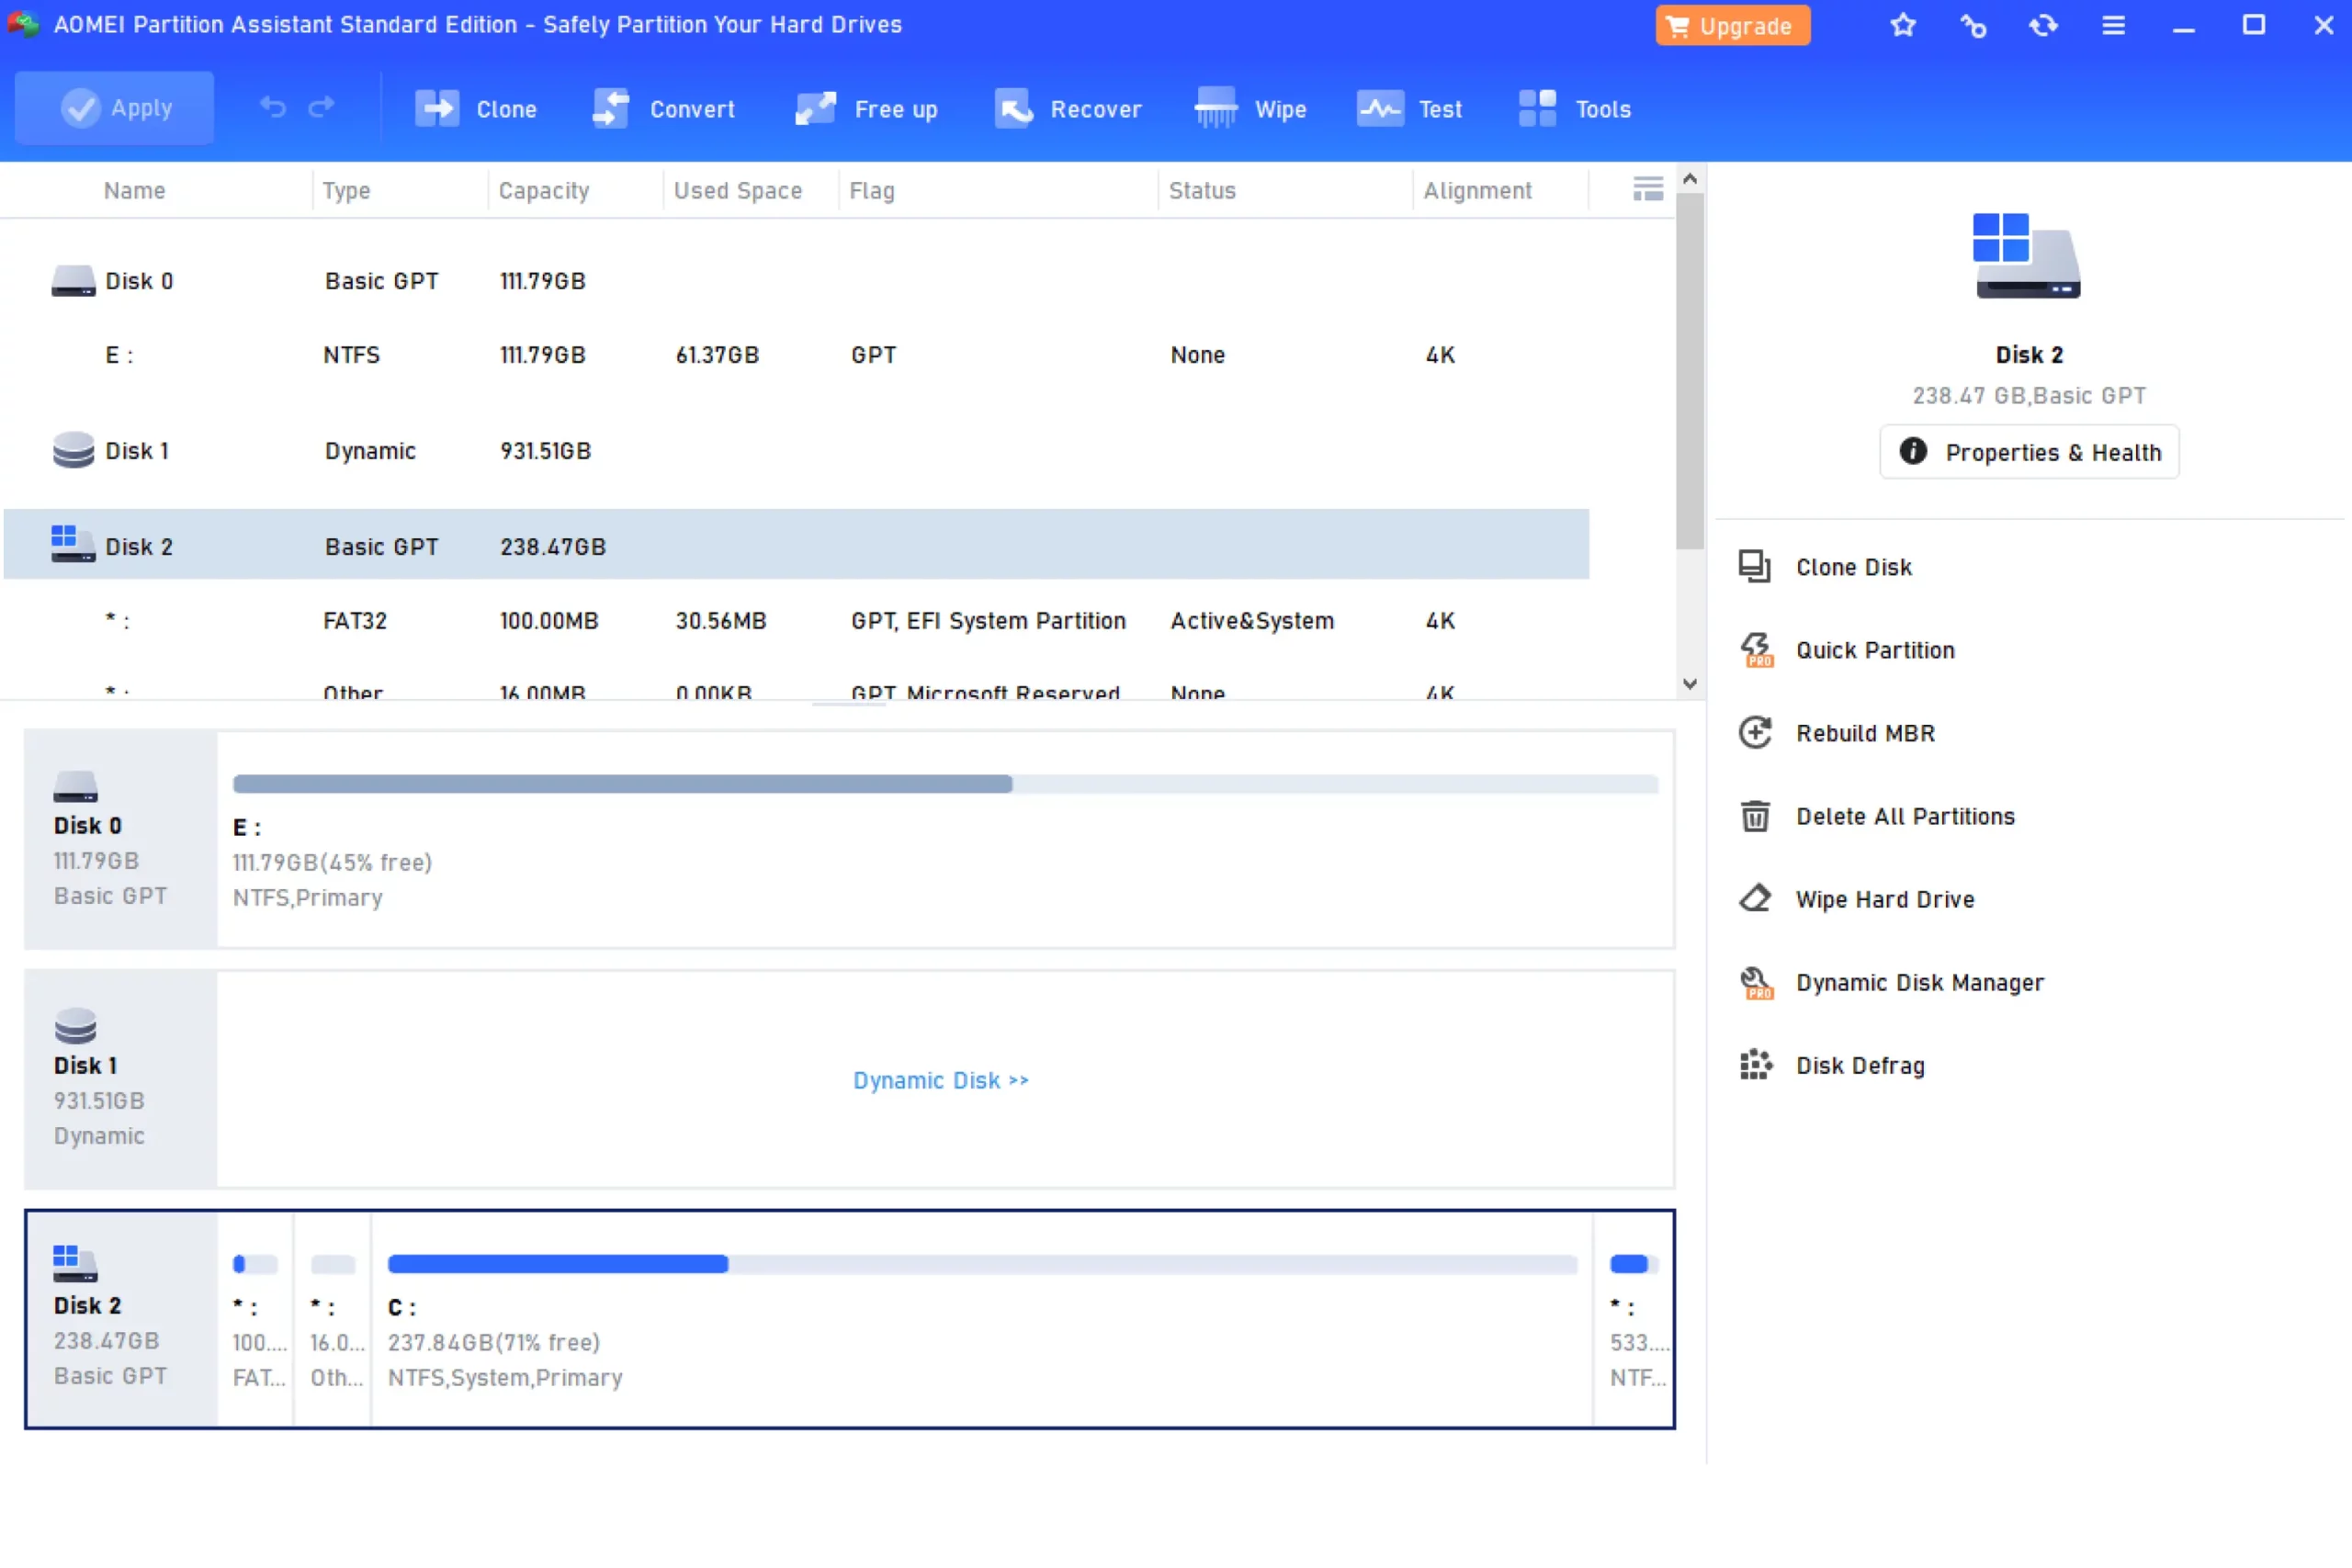Select Rebuild MBR in side panel
Image resolution: width=2352 pixels, height=1568 pixels.
pyautogui.click(x=1864, y=733)
